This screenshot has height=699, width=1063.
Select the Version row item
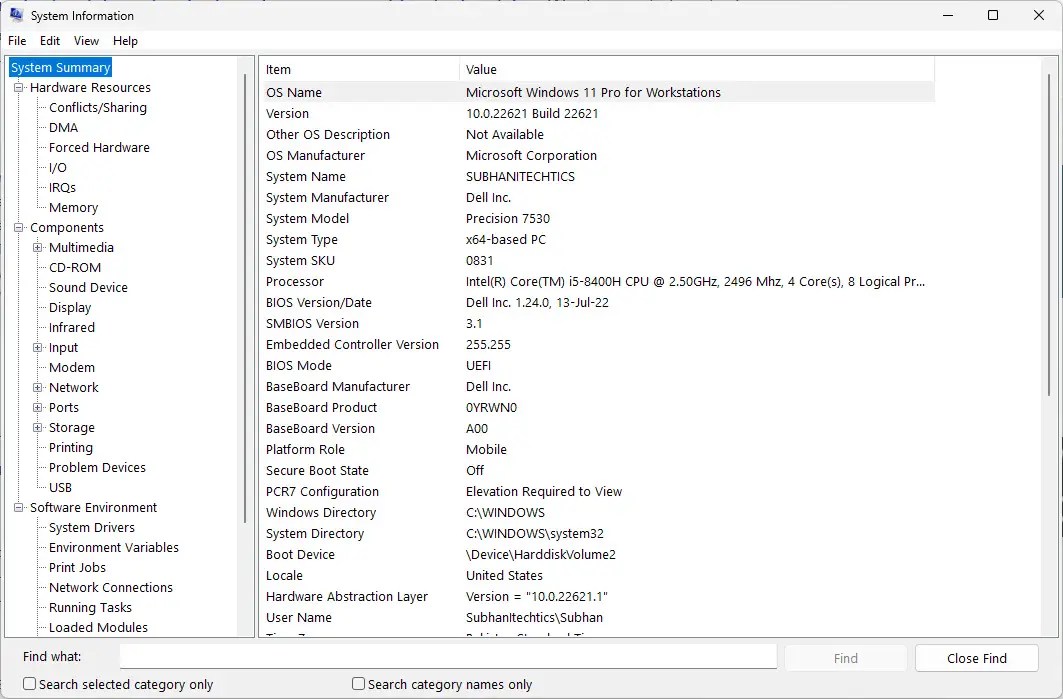tap(287, 113)
